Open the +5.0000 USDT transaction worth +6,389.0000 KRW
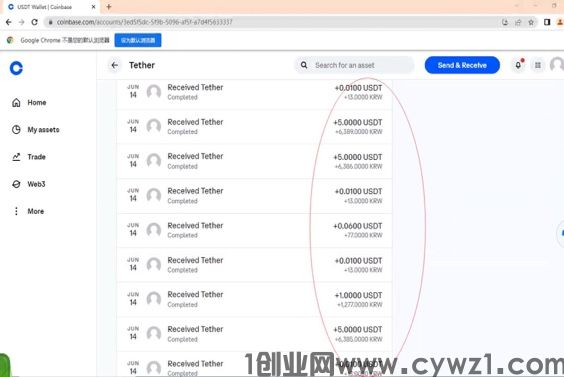This screenshot has height=377, width=564. (x=254, y=127)
